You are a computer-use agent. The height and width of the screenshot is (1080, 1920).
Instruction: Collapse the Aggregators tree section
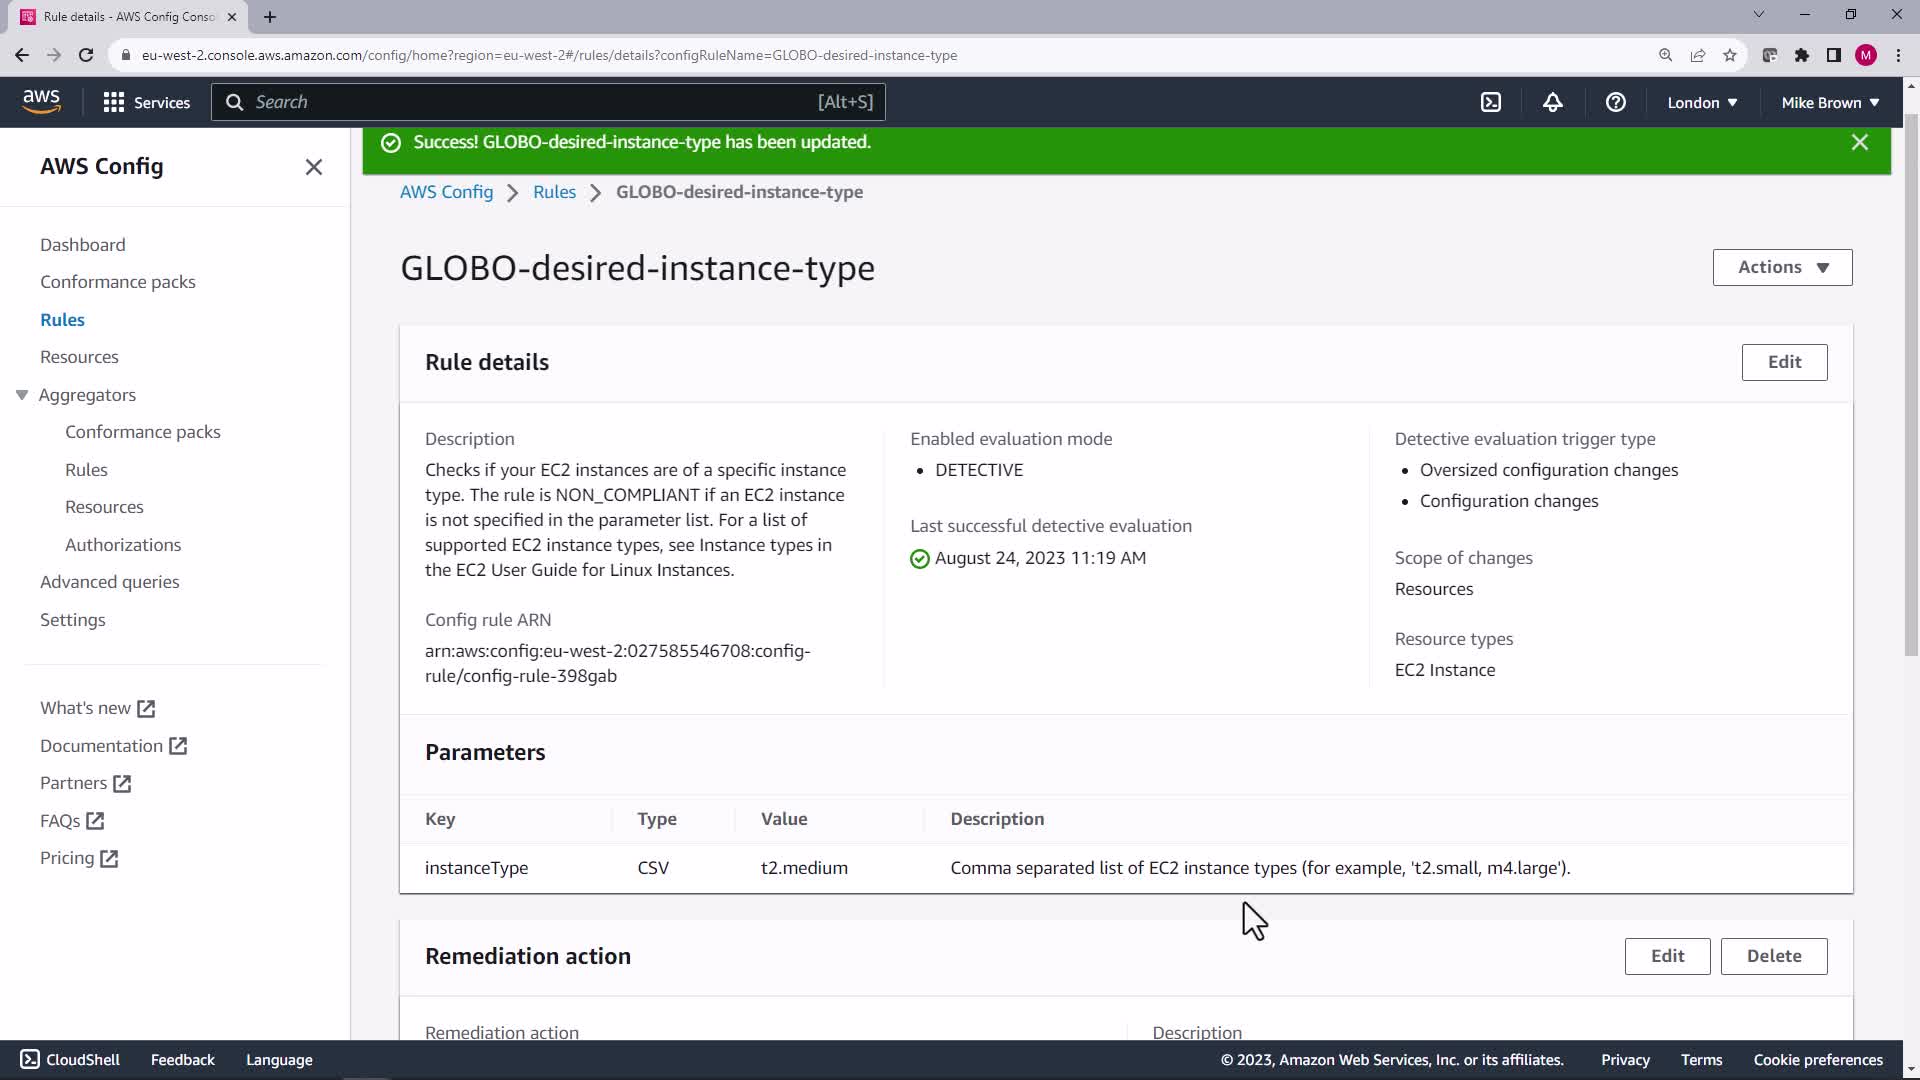[22, 395]
